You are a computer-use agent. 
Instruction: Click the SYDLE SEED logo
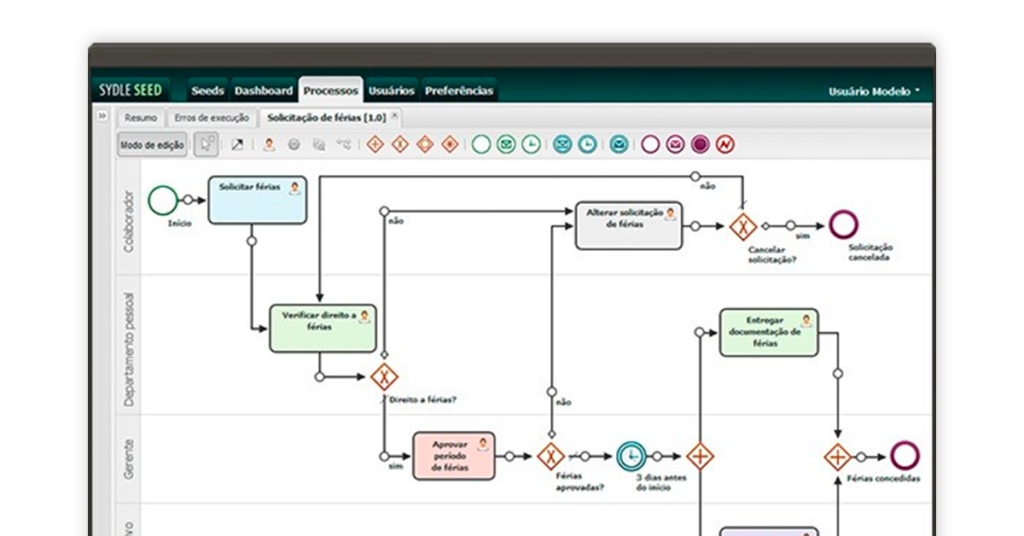pos(131,90)
